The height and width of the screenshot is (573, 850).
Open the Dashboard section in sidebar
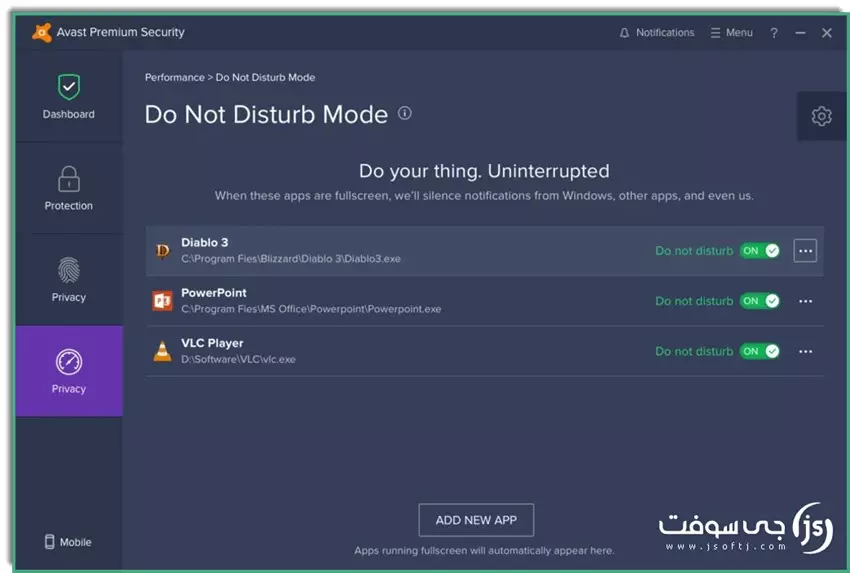coord(69,96)
